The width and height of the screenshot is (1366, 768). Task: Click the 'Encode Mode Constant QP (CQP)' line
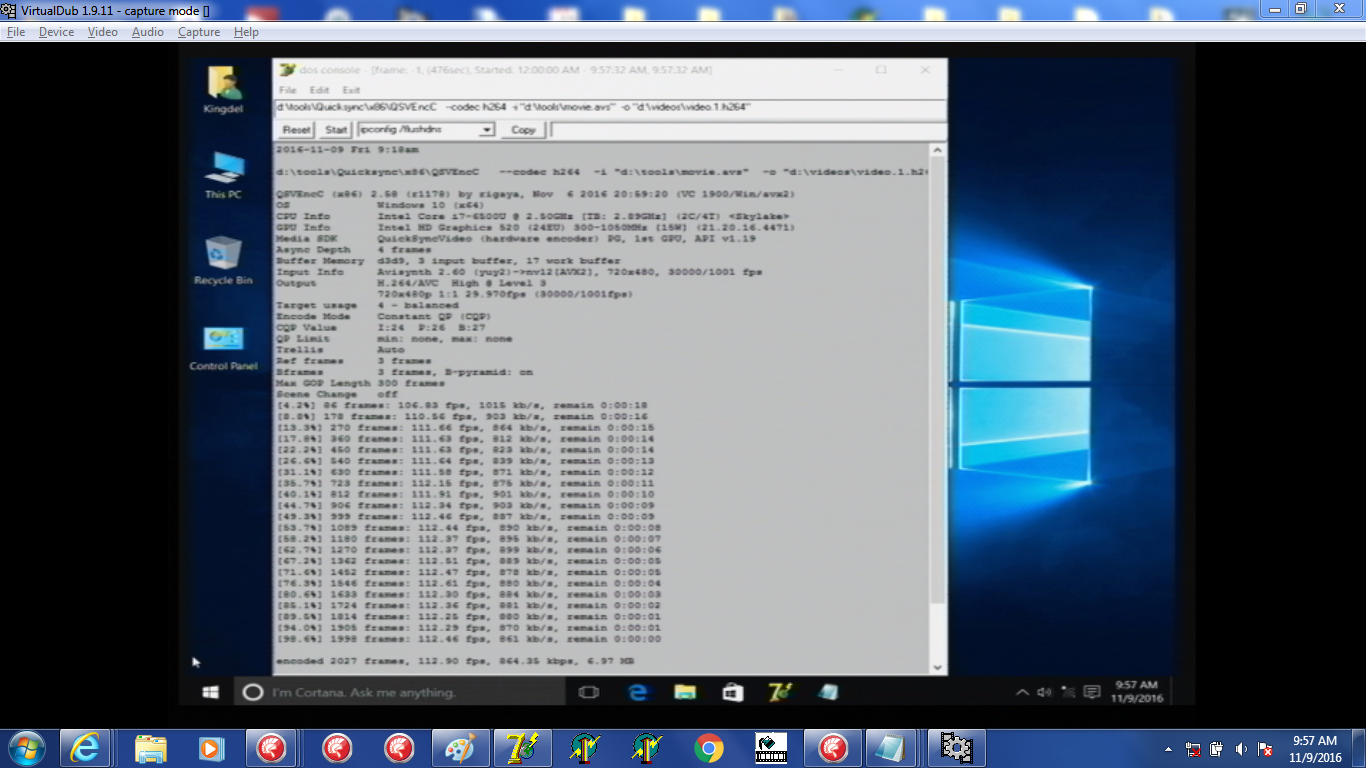click(x=385, y=316)
